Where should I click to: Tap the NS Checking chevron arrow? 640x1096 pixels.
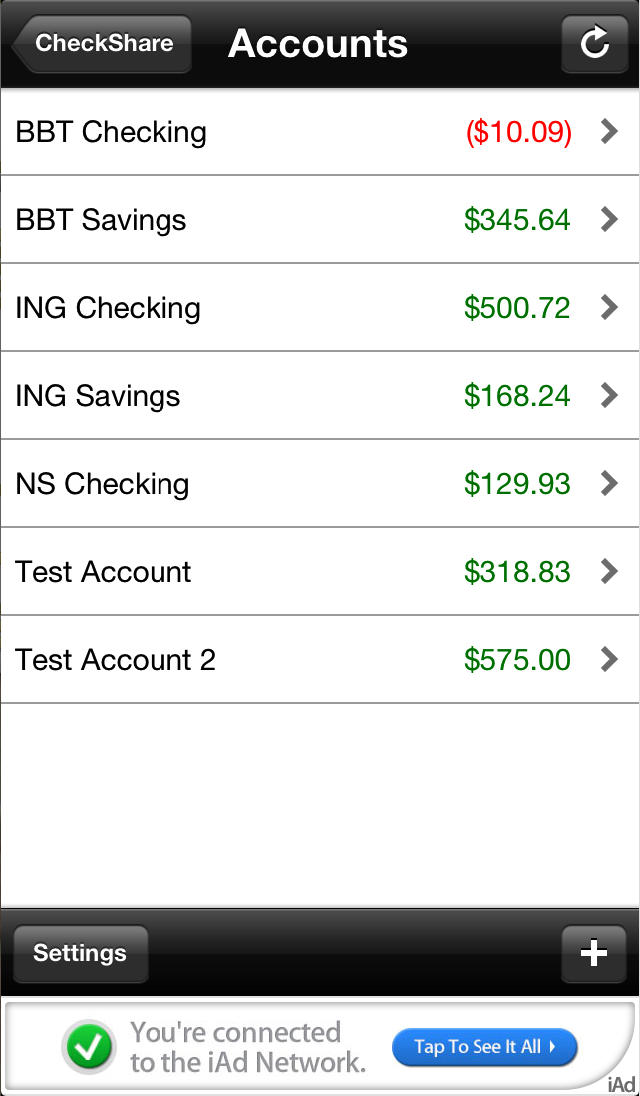pyautogui.click(x=609, y=484)
